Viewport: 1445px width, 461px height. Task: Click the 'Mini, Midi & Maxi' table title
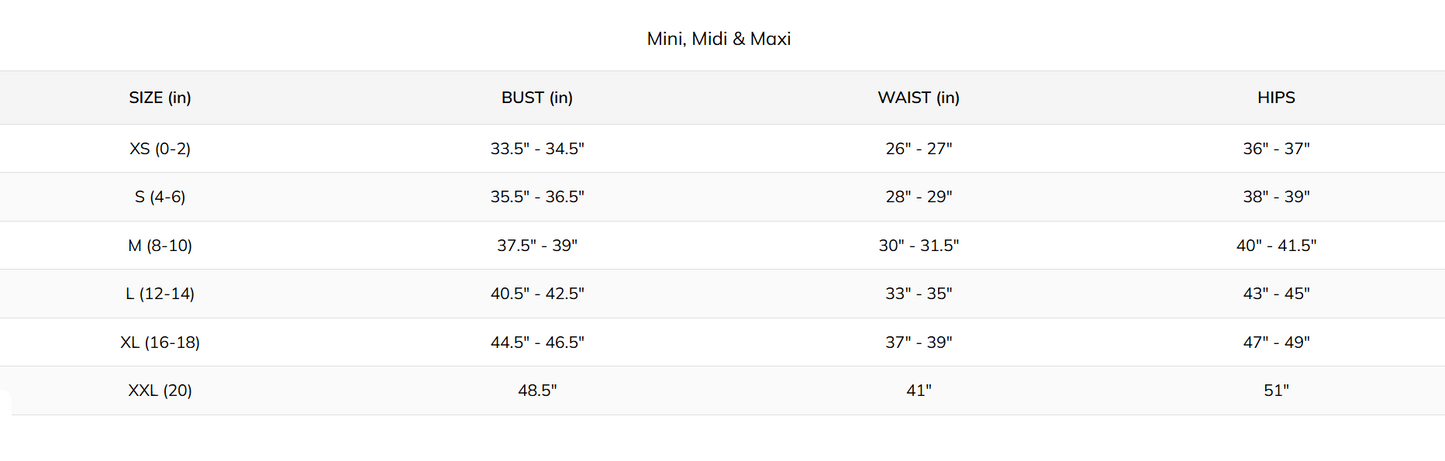718,41
